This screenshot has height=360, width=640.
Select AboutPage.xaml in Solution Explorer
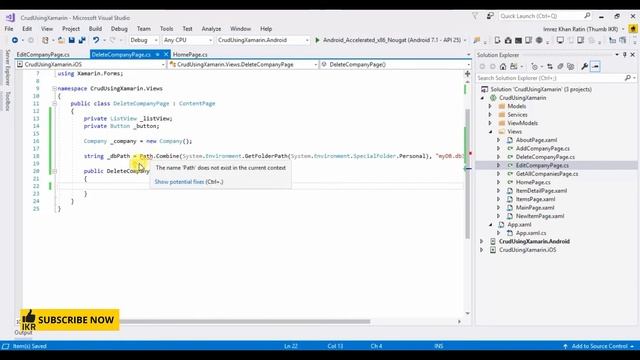[536, 140]
